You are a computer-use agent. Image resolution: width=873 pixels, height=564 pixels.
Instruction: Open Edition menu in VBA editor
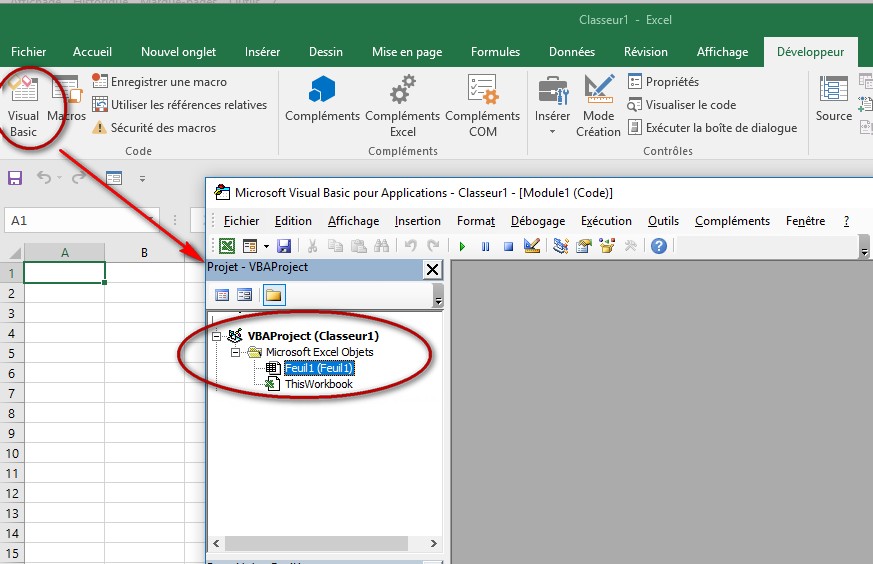(x=293, y=221)
